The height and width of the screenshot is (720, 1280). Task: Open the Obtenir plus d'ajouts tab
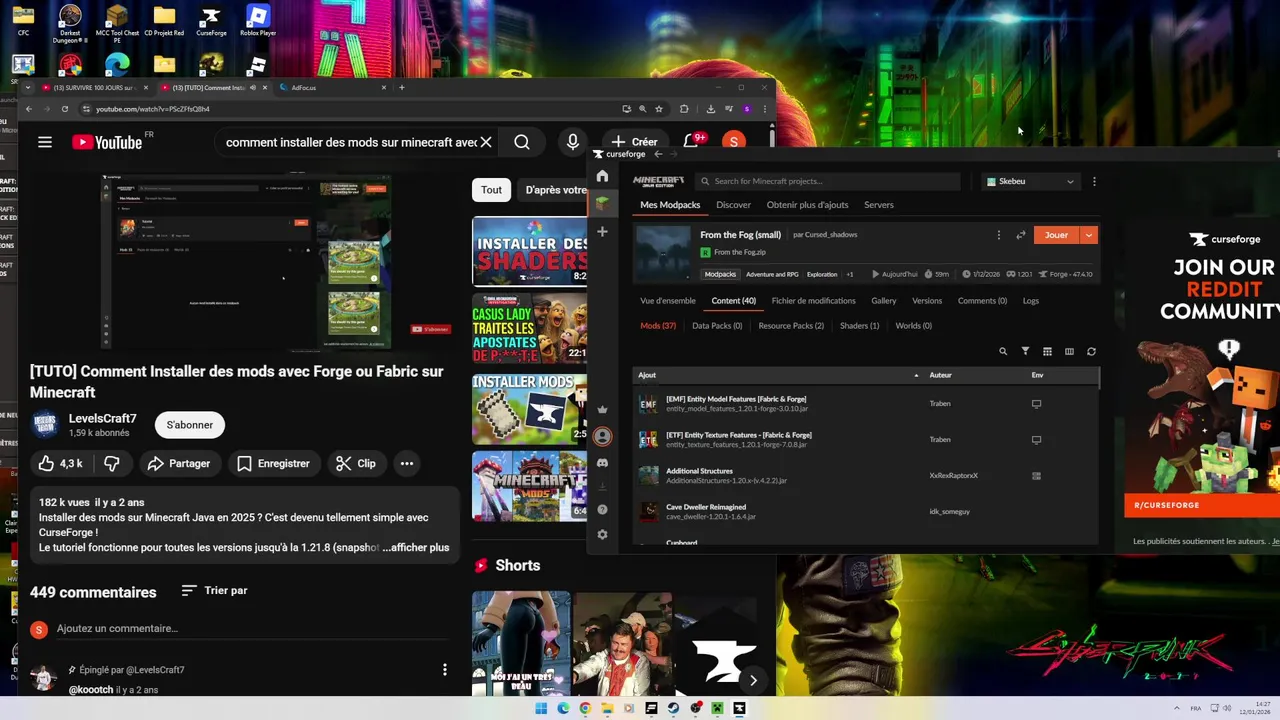click(x=807, y=205)
